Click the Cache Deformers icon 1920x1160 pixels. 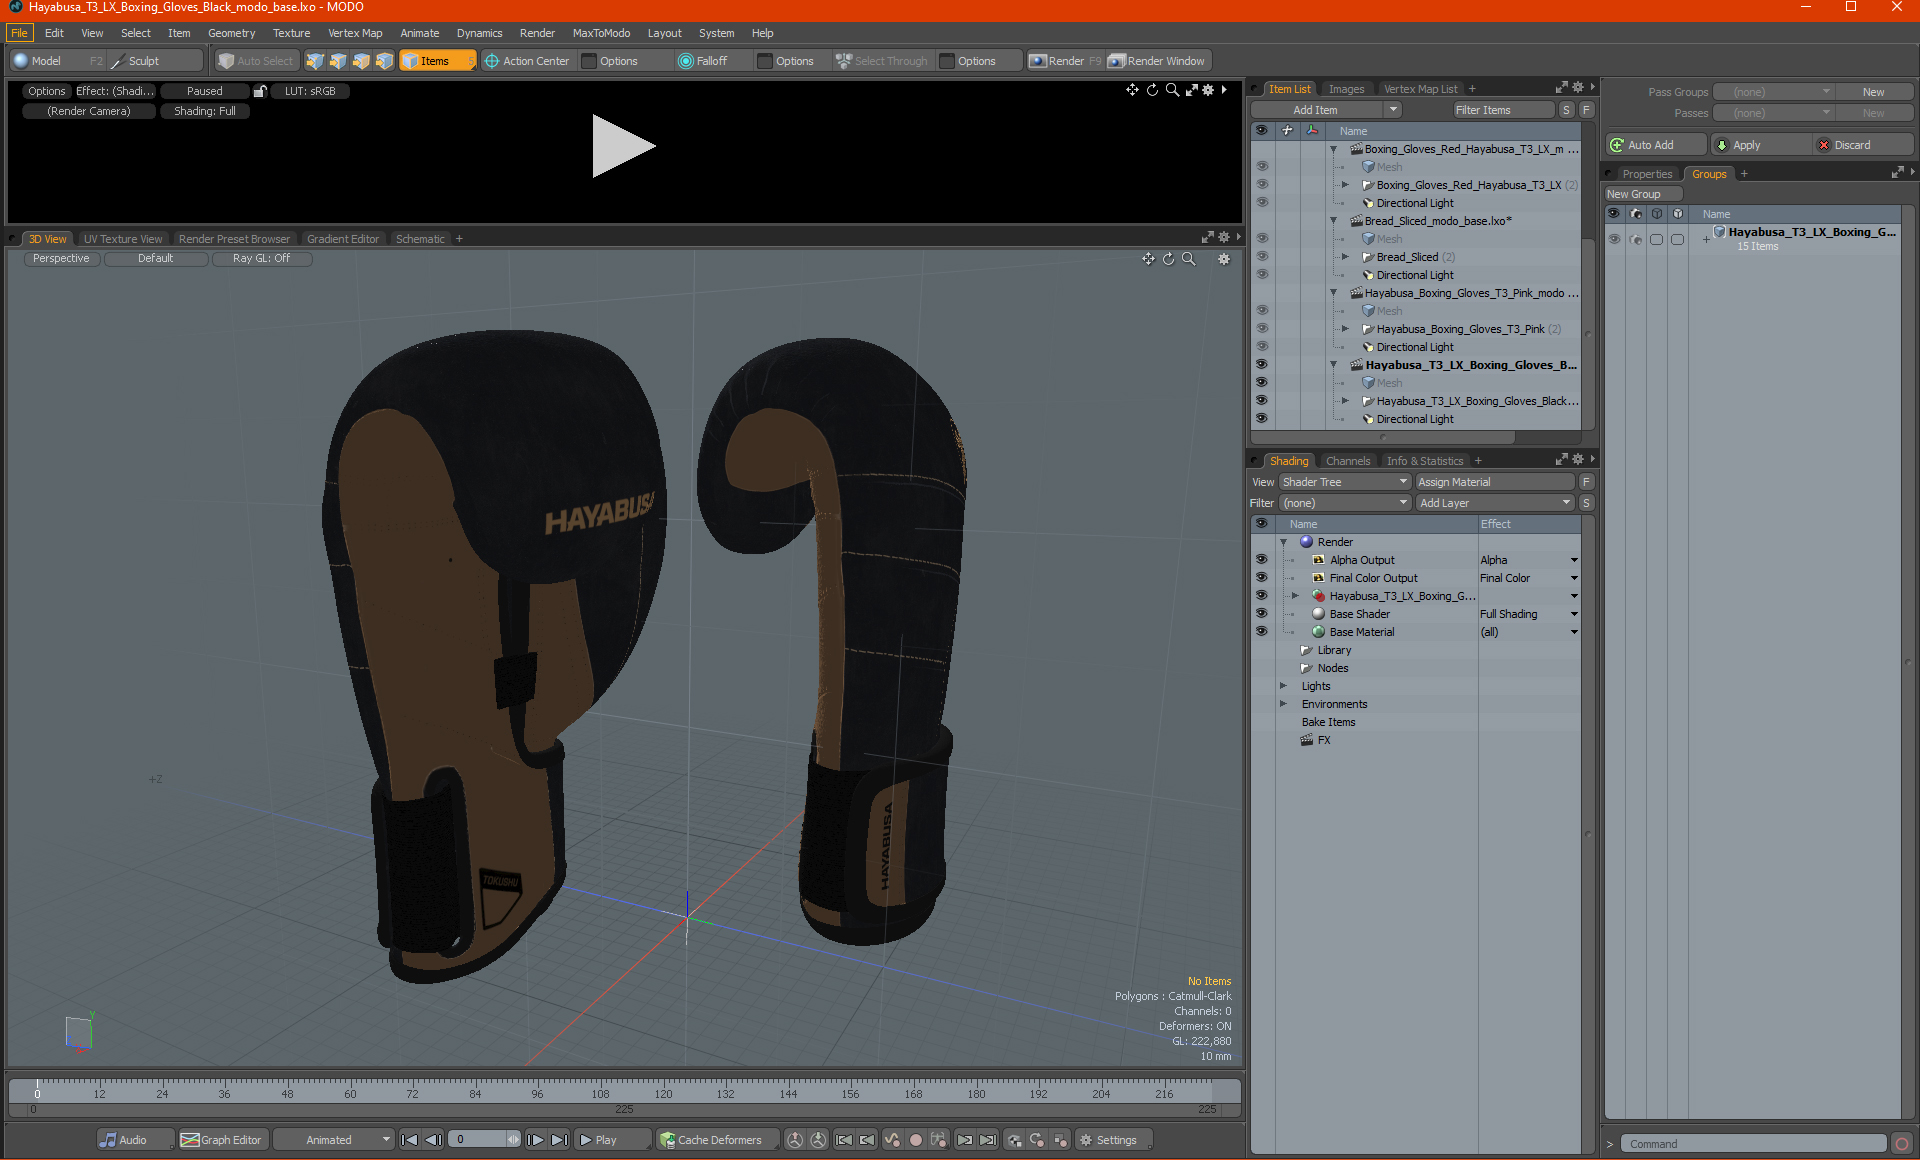(x=667, y=1140)
